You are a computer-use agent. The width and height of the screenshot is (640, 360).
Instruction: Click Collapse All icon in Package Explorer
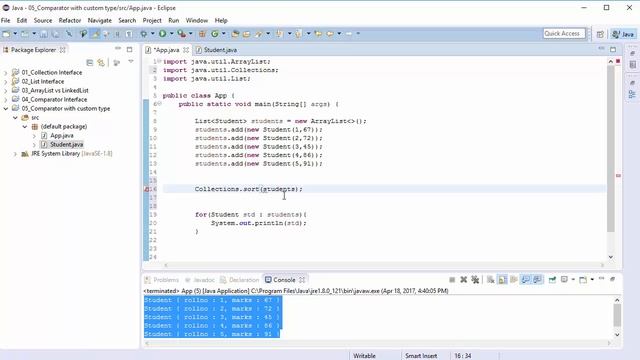[x=90, y=62]
